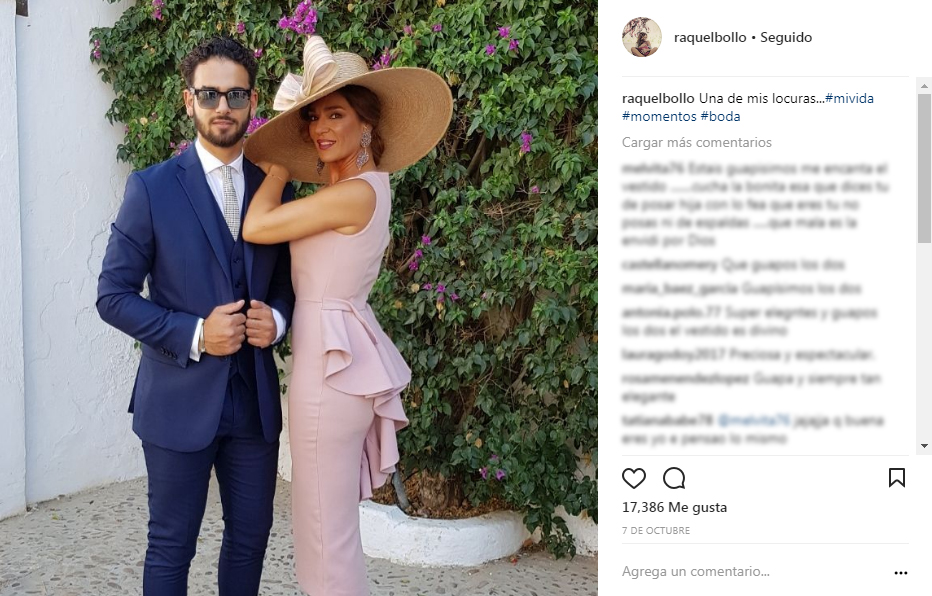Image resolution: width=932 pixels, height=596 pixels.
Task: Click the comments scrollbar up arrow
Action: [x=924, y=86]
